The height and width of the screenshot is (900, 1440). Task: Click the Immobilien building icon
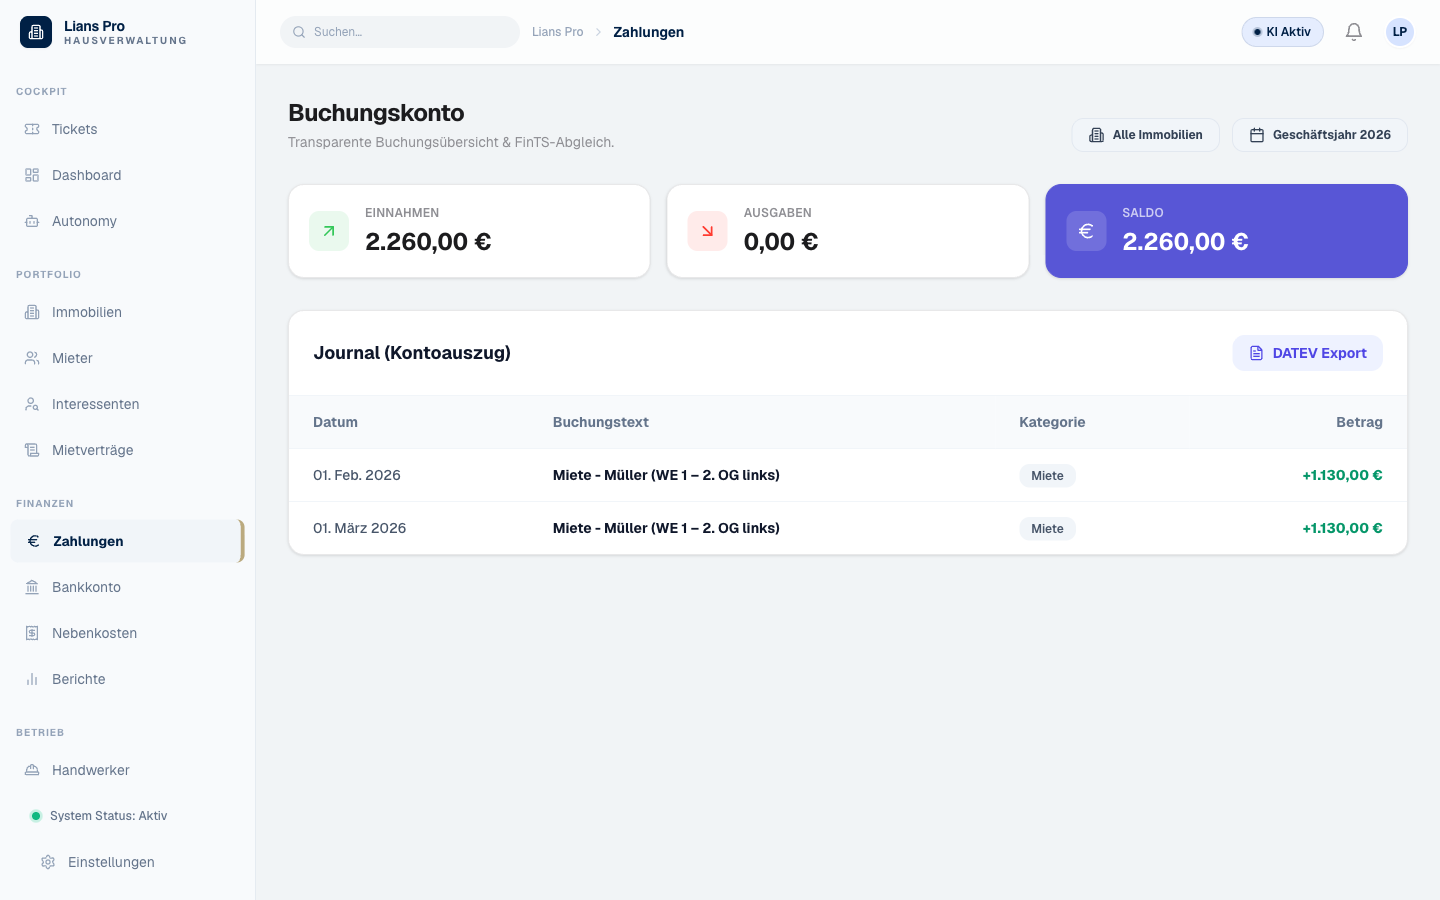pyautogui.click(x=32, y=312)
